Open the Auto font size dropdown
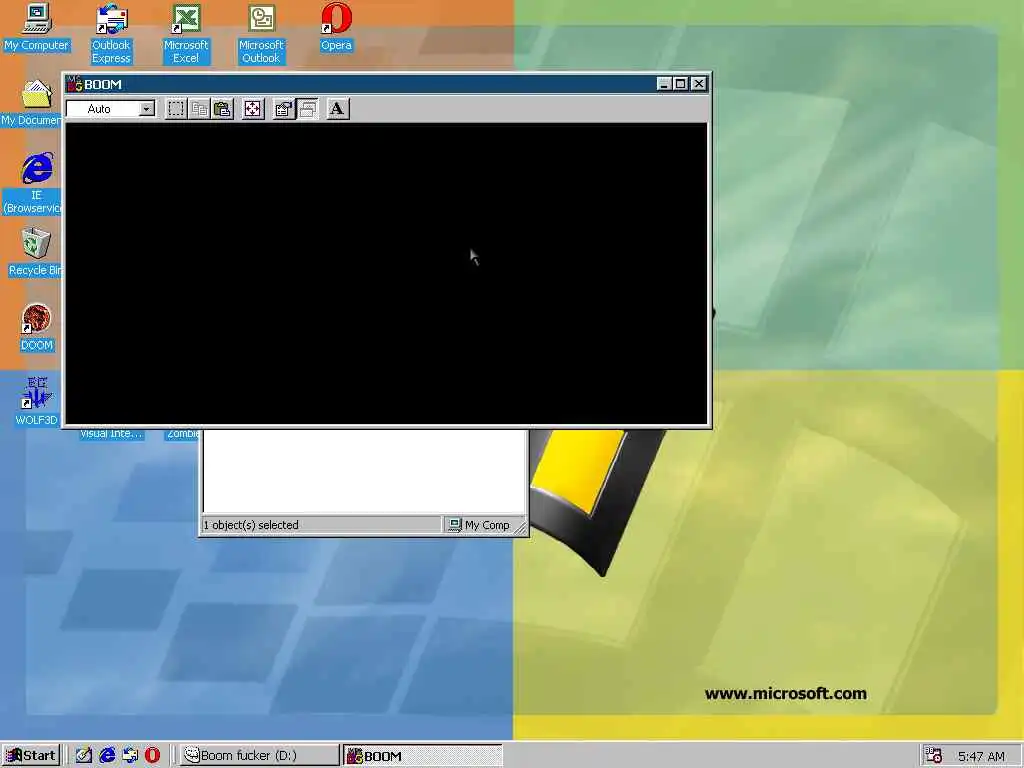1024x768 pixels. (x=147, y=109)
